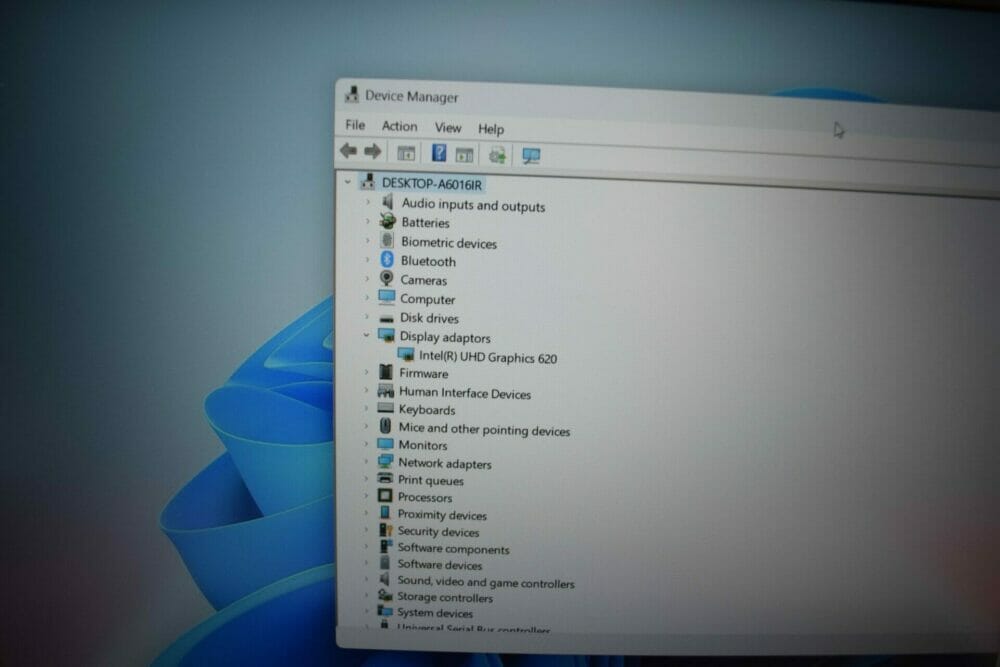Click Update device driver toolbar icon
Screen dimensions: 1000x667
point(497,155)
